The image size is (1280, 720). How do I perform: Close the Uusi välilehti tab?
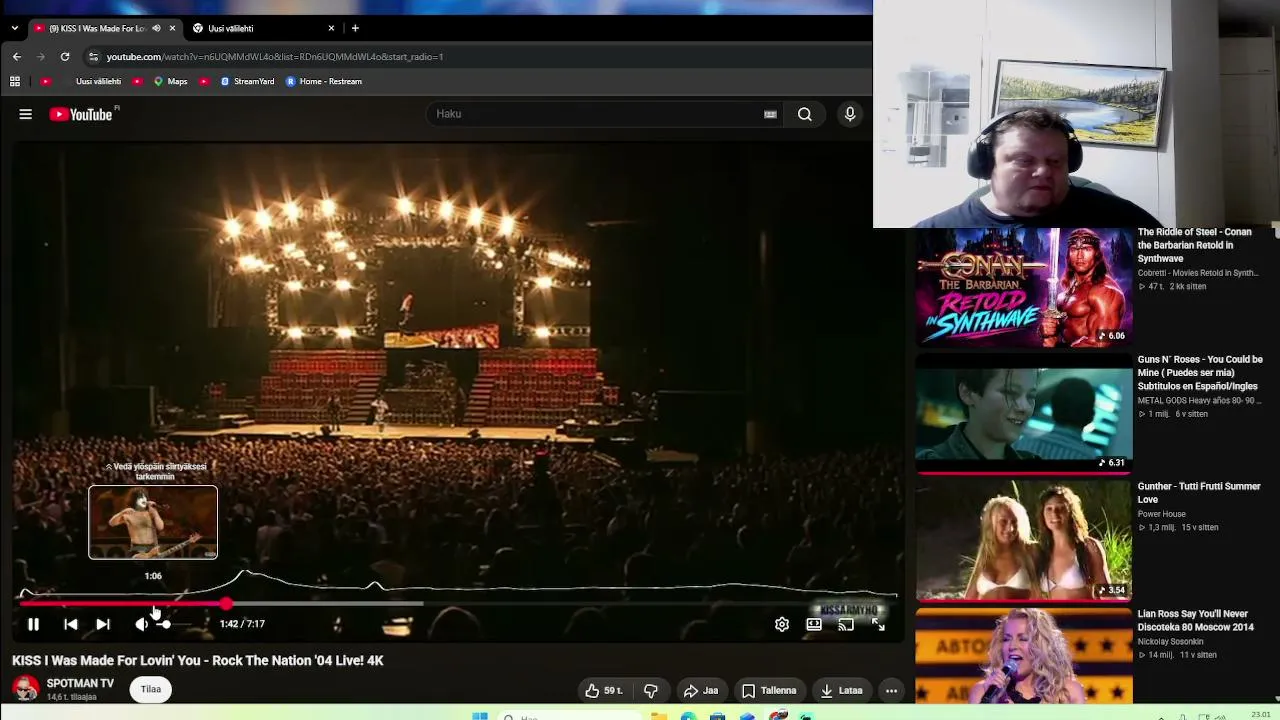click(x=331, y=28)
